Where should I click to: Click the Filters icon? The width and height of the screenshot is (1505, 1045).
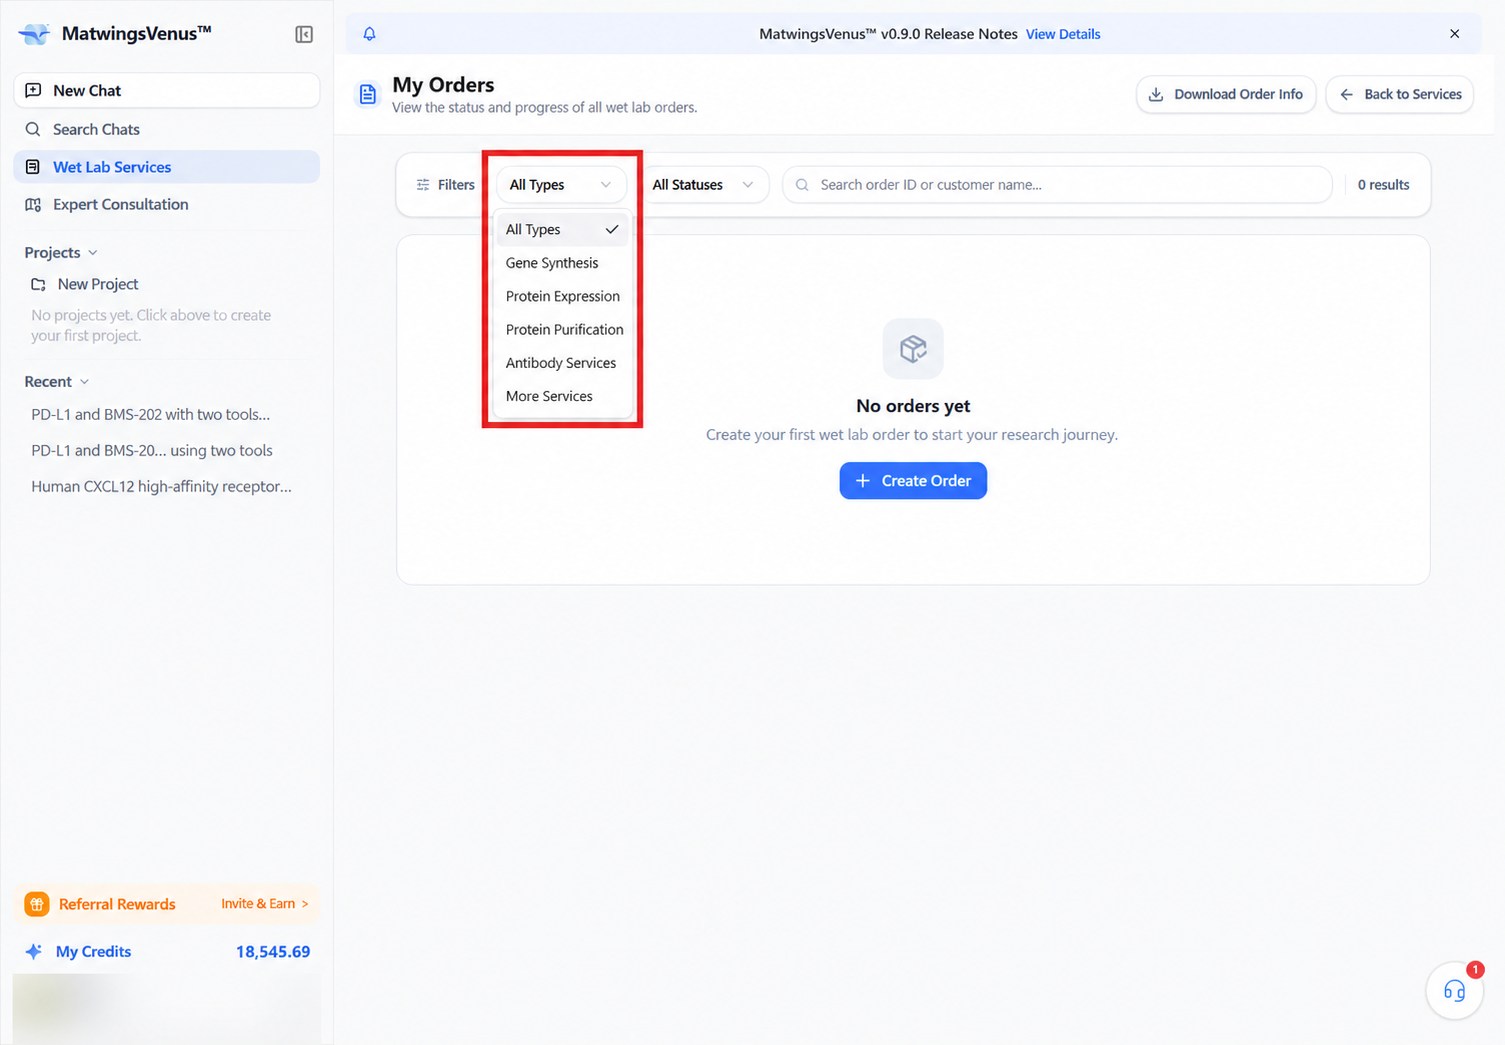pos(423,185)
